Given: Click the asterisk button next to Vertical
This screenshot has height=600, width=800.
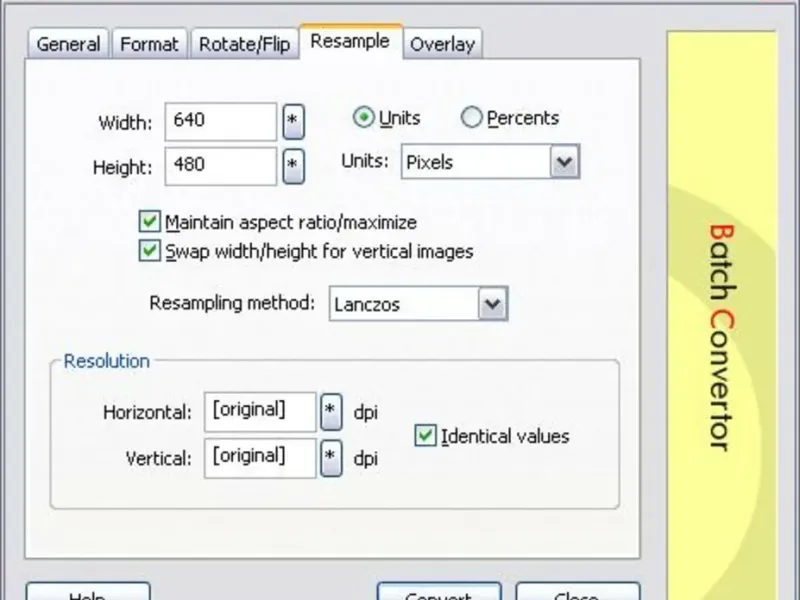Looking at the screenshot, I should tap(331, 458).
